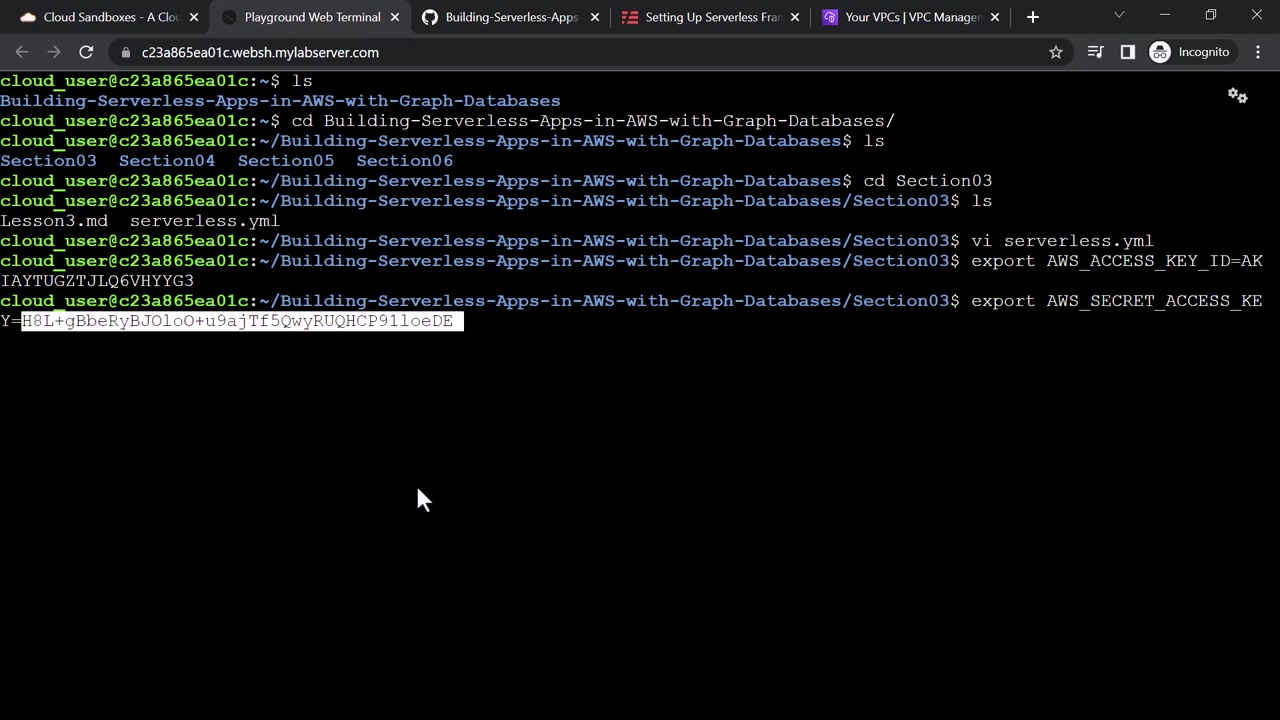
Task: Minimize the Chrome window
Action: [1165, 15]
